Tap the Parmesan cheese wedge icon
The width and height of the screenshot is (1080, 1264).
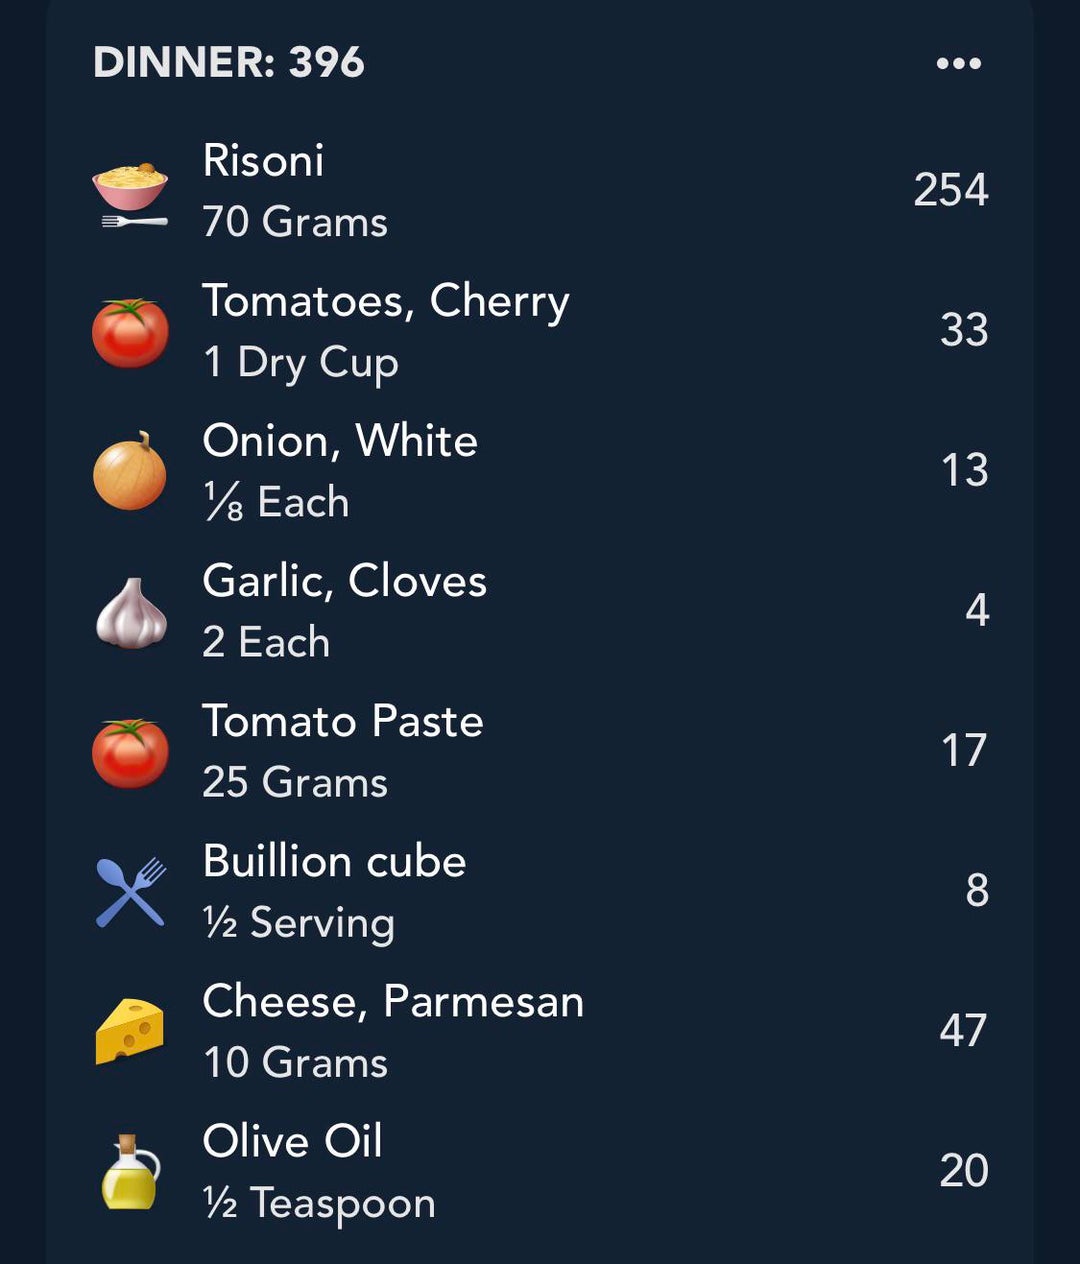[x=130, y=1031]
